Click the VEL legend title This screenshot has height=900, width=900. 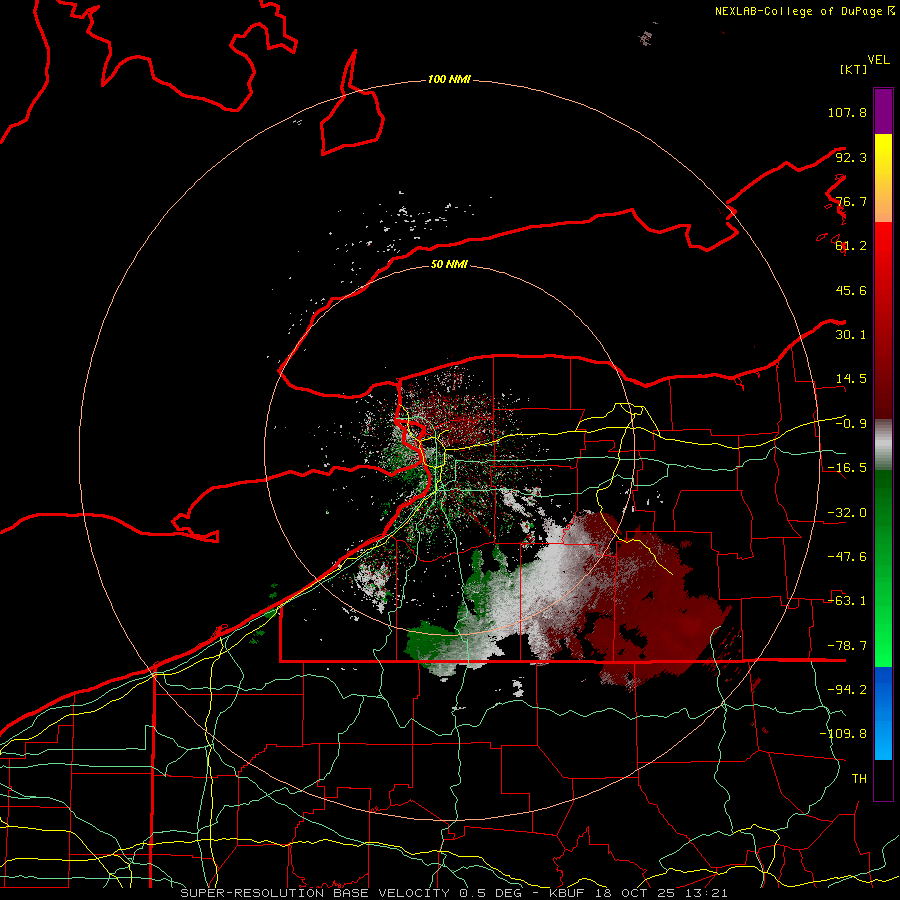coord(878,60)
